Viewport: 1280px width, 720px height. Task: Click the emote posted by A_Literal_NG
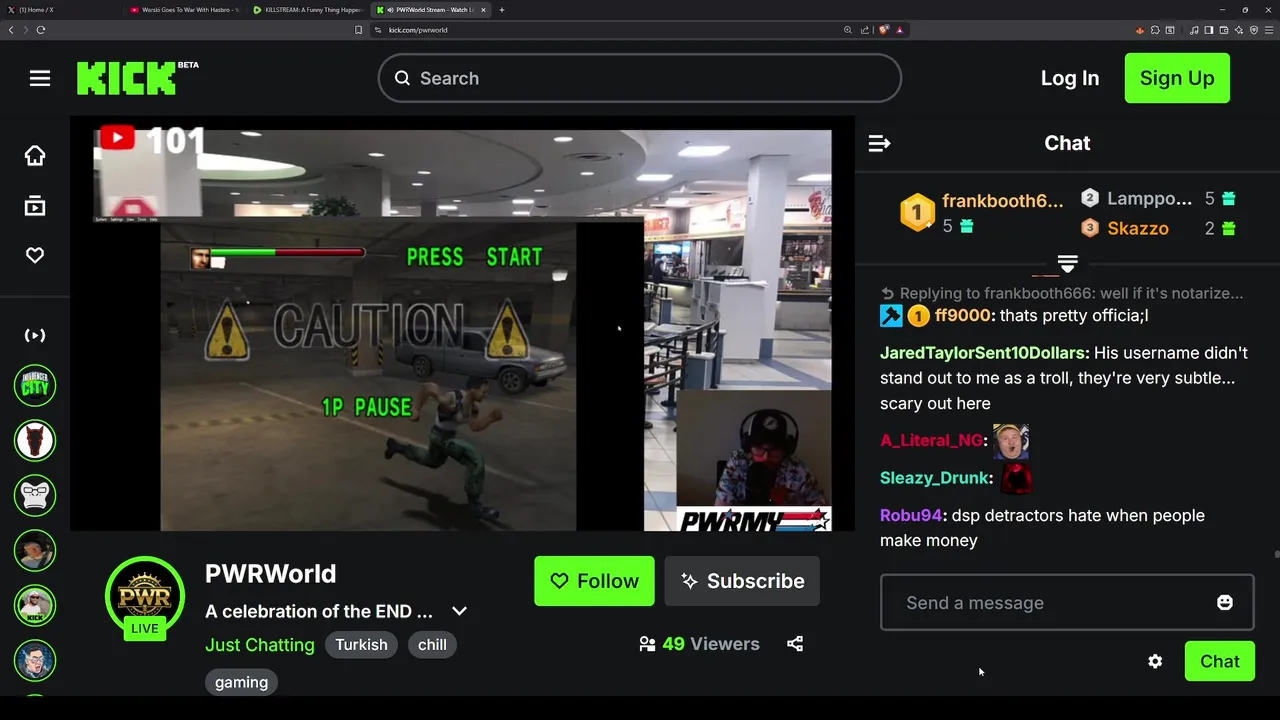(x=1011, y=441)
